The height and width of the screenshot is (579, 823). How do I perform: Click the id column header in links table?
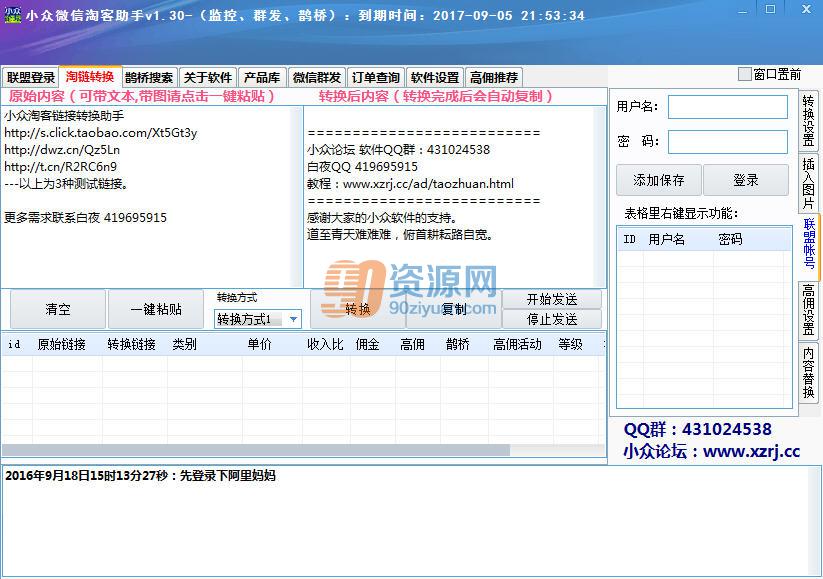coord(15,344)
